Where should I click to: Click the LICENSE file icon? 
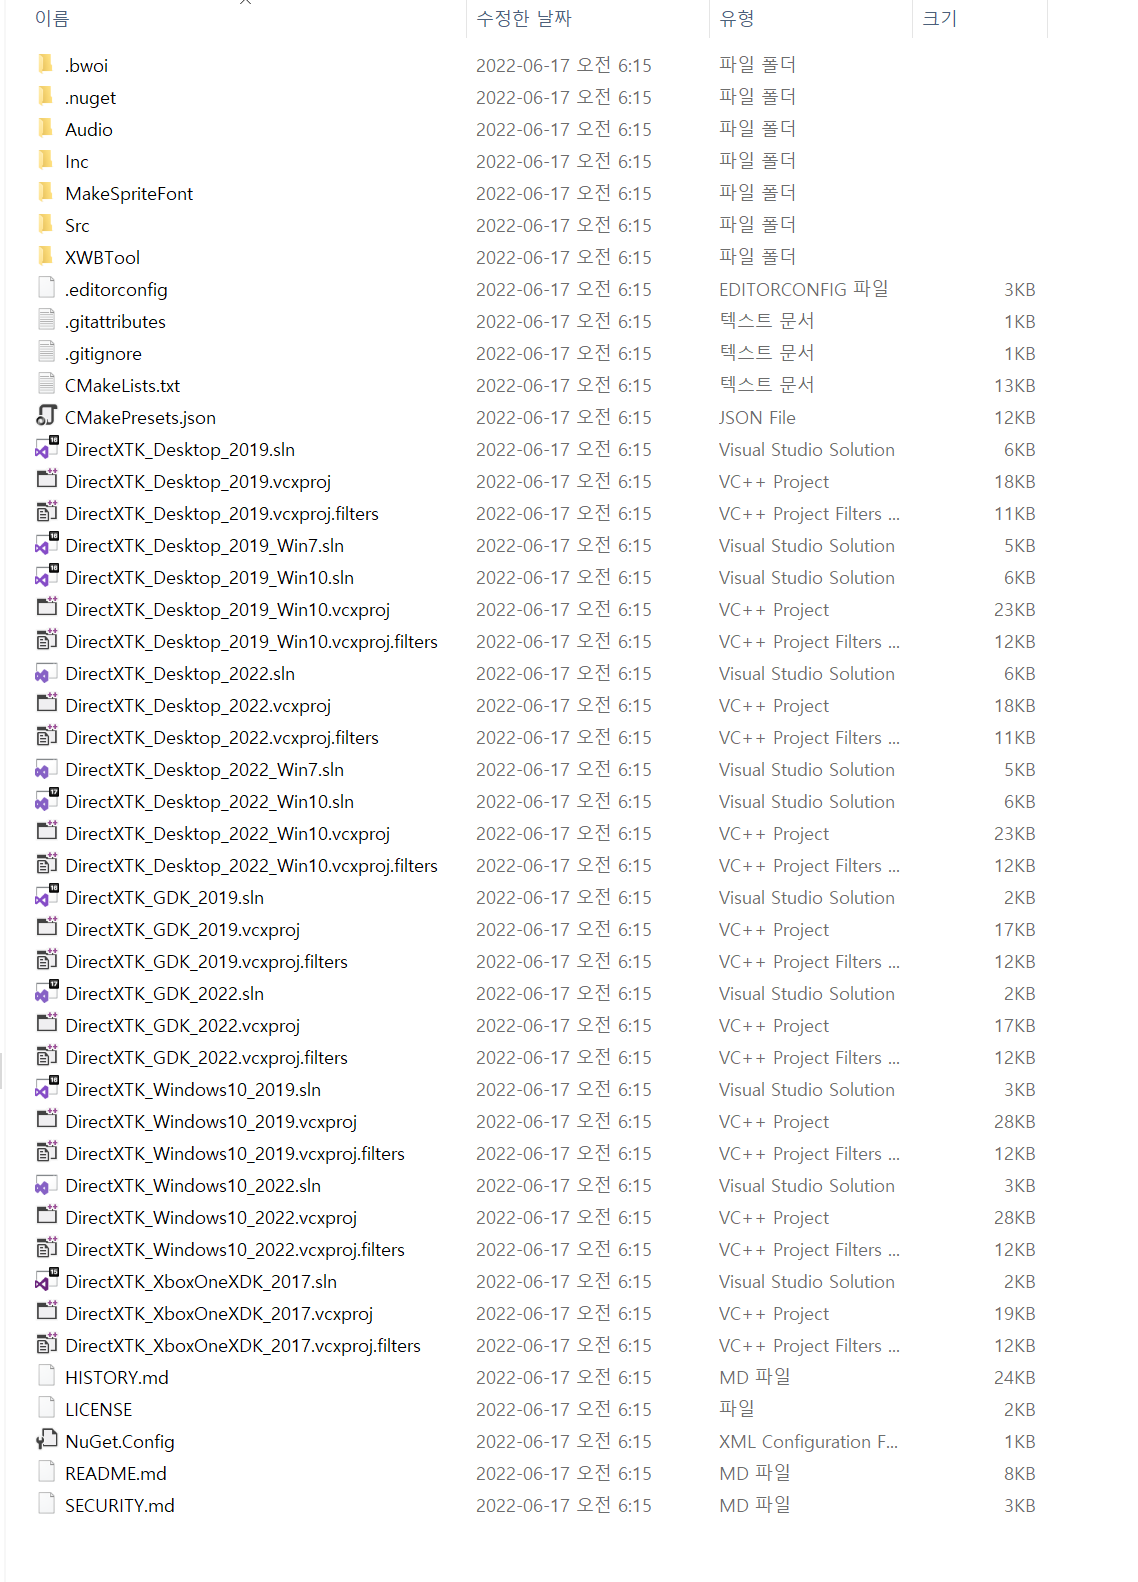(x=46, y=1409)
